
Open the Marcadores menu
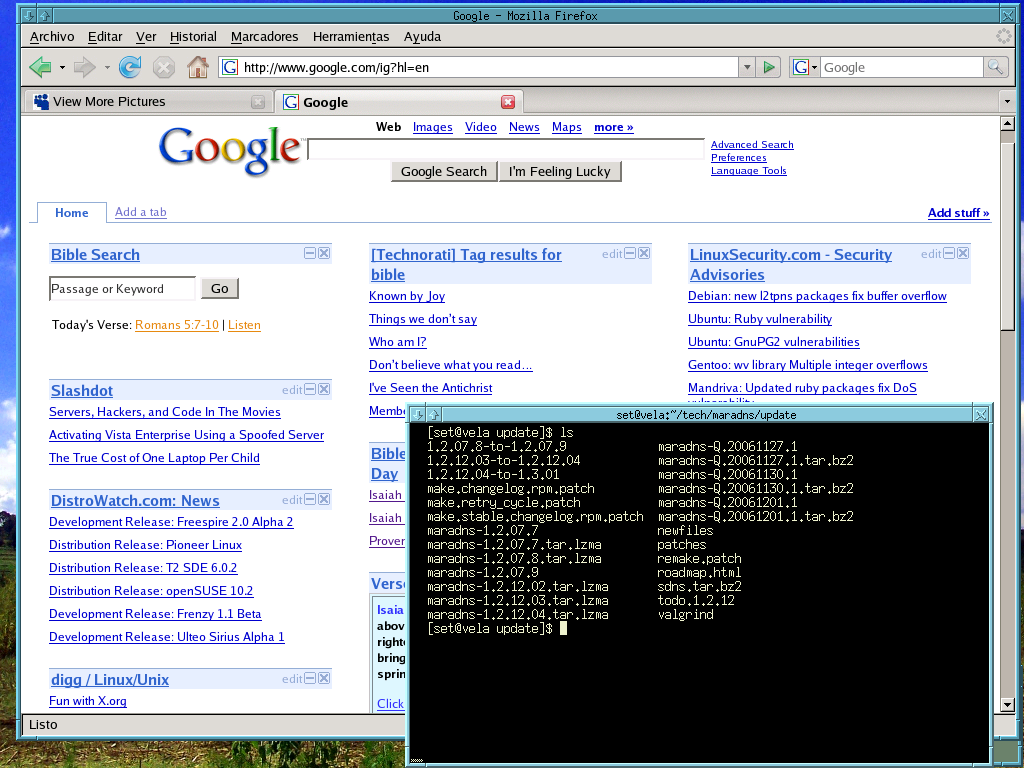(264, 37)
